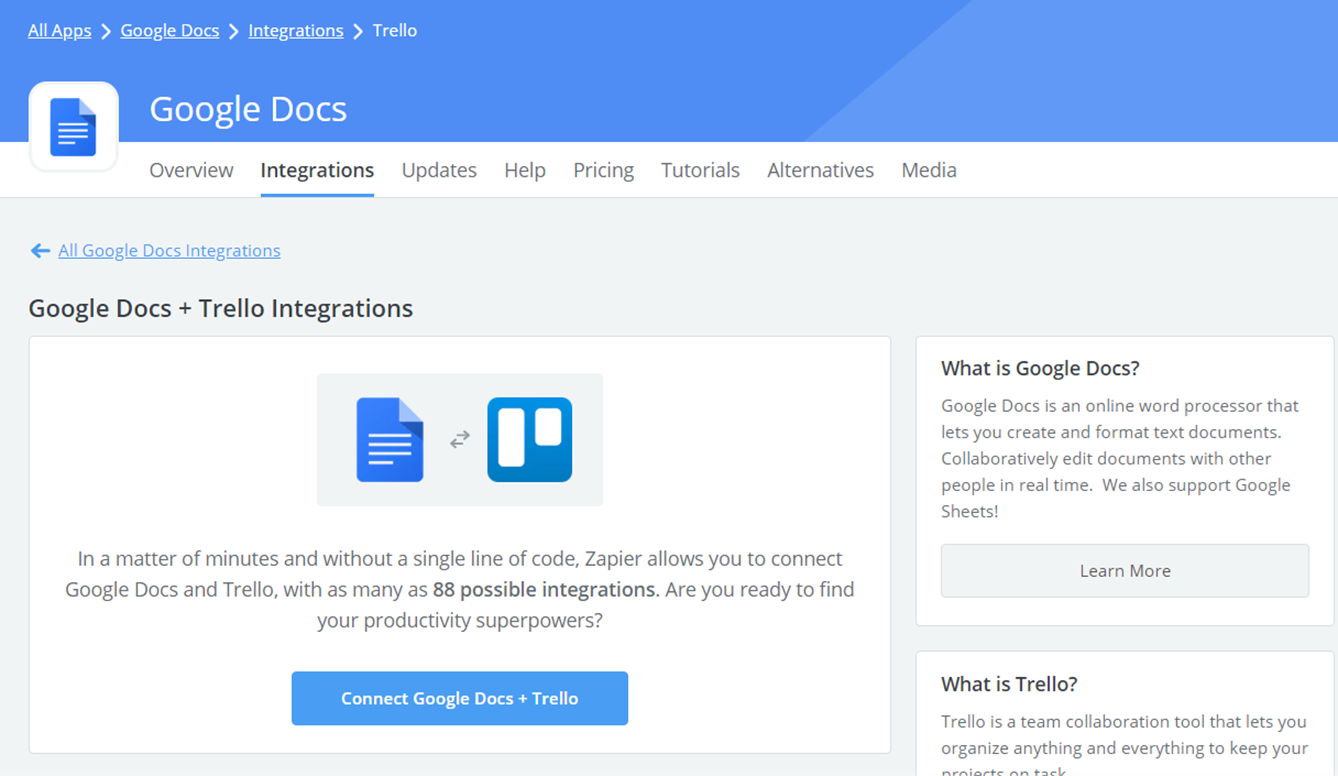Screen dimensions: 1338x776
Task: Open the Pricing tab
Action: click(x=603, y=170)
